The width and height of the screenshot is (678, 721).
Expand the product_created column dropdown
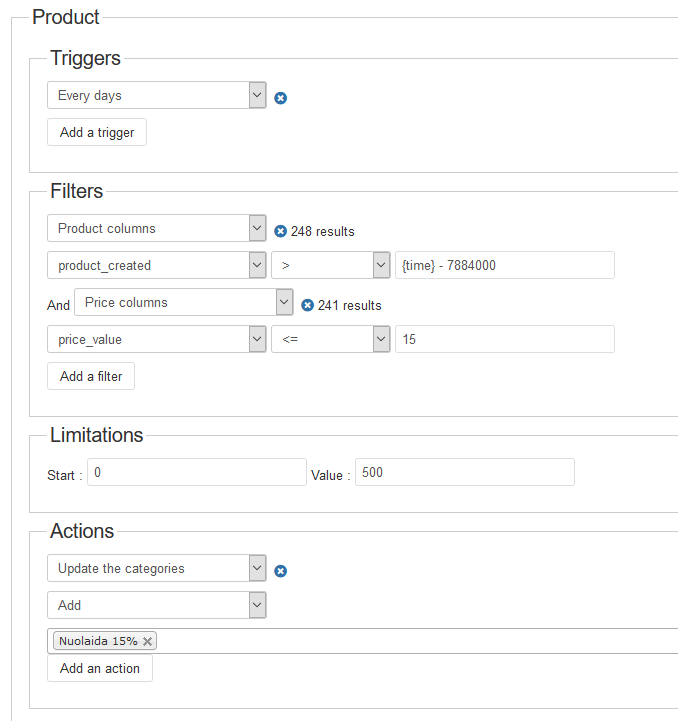[x=157, y=265]
